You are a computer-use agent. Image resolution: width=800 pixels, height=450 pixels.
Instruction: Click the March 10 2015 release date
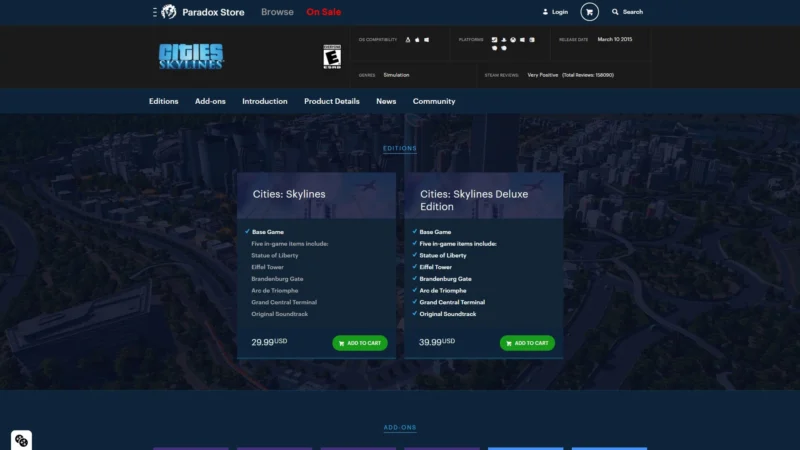point(615,39)
